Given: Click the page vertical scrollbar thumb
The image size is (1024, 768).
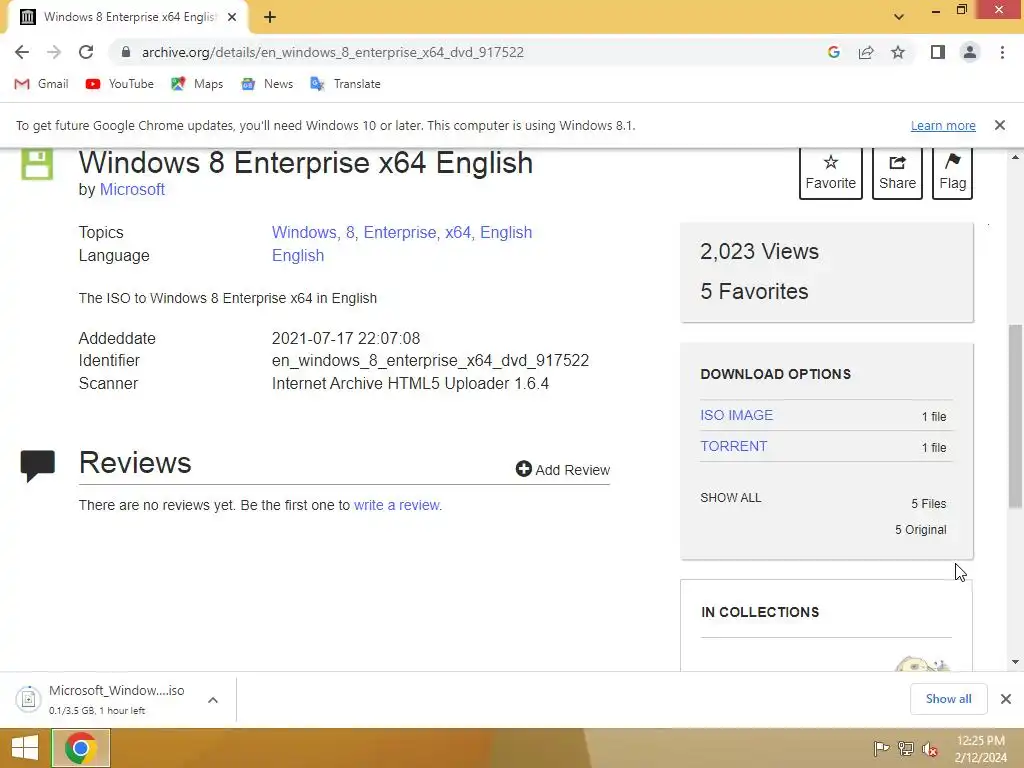Looking at the screenshot, I should [1016, 416].
